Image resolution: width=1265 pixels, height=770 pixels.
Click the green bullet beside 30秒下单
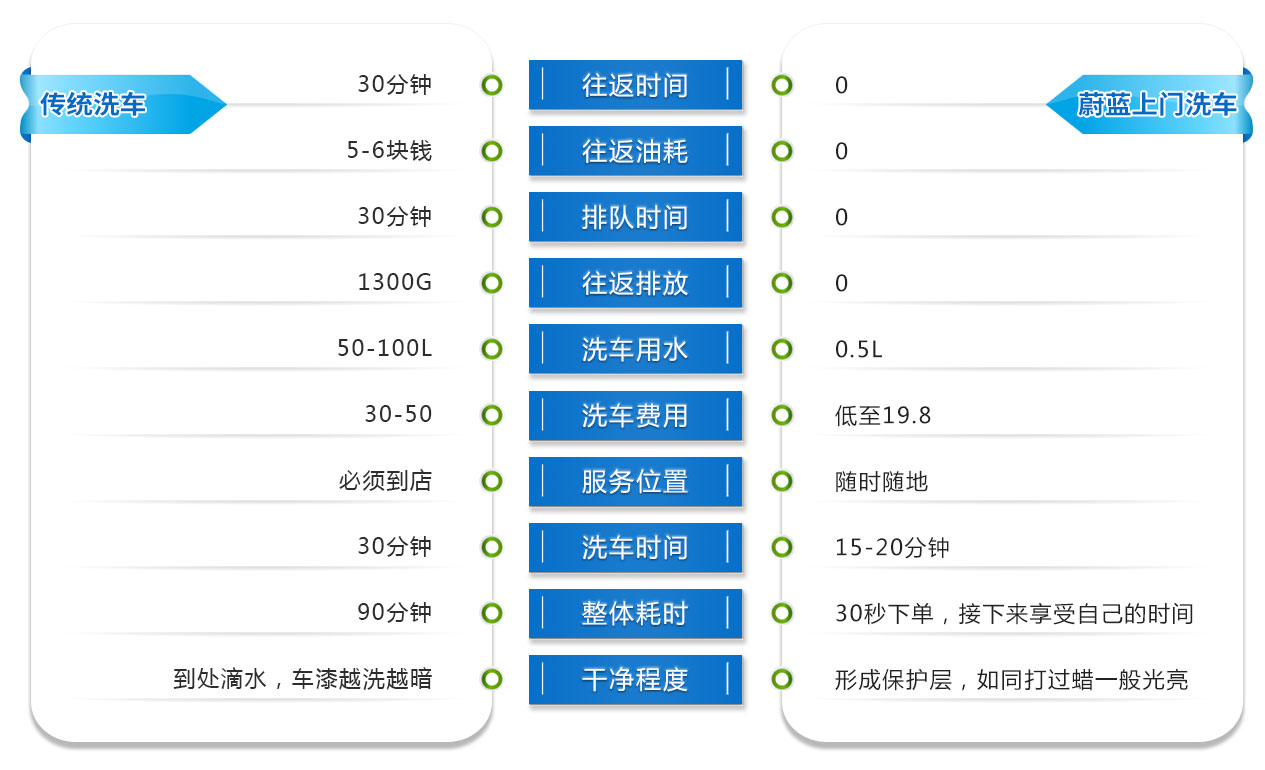click(782, 613)
